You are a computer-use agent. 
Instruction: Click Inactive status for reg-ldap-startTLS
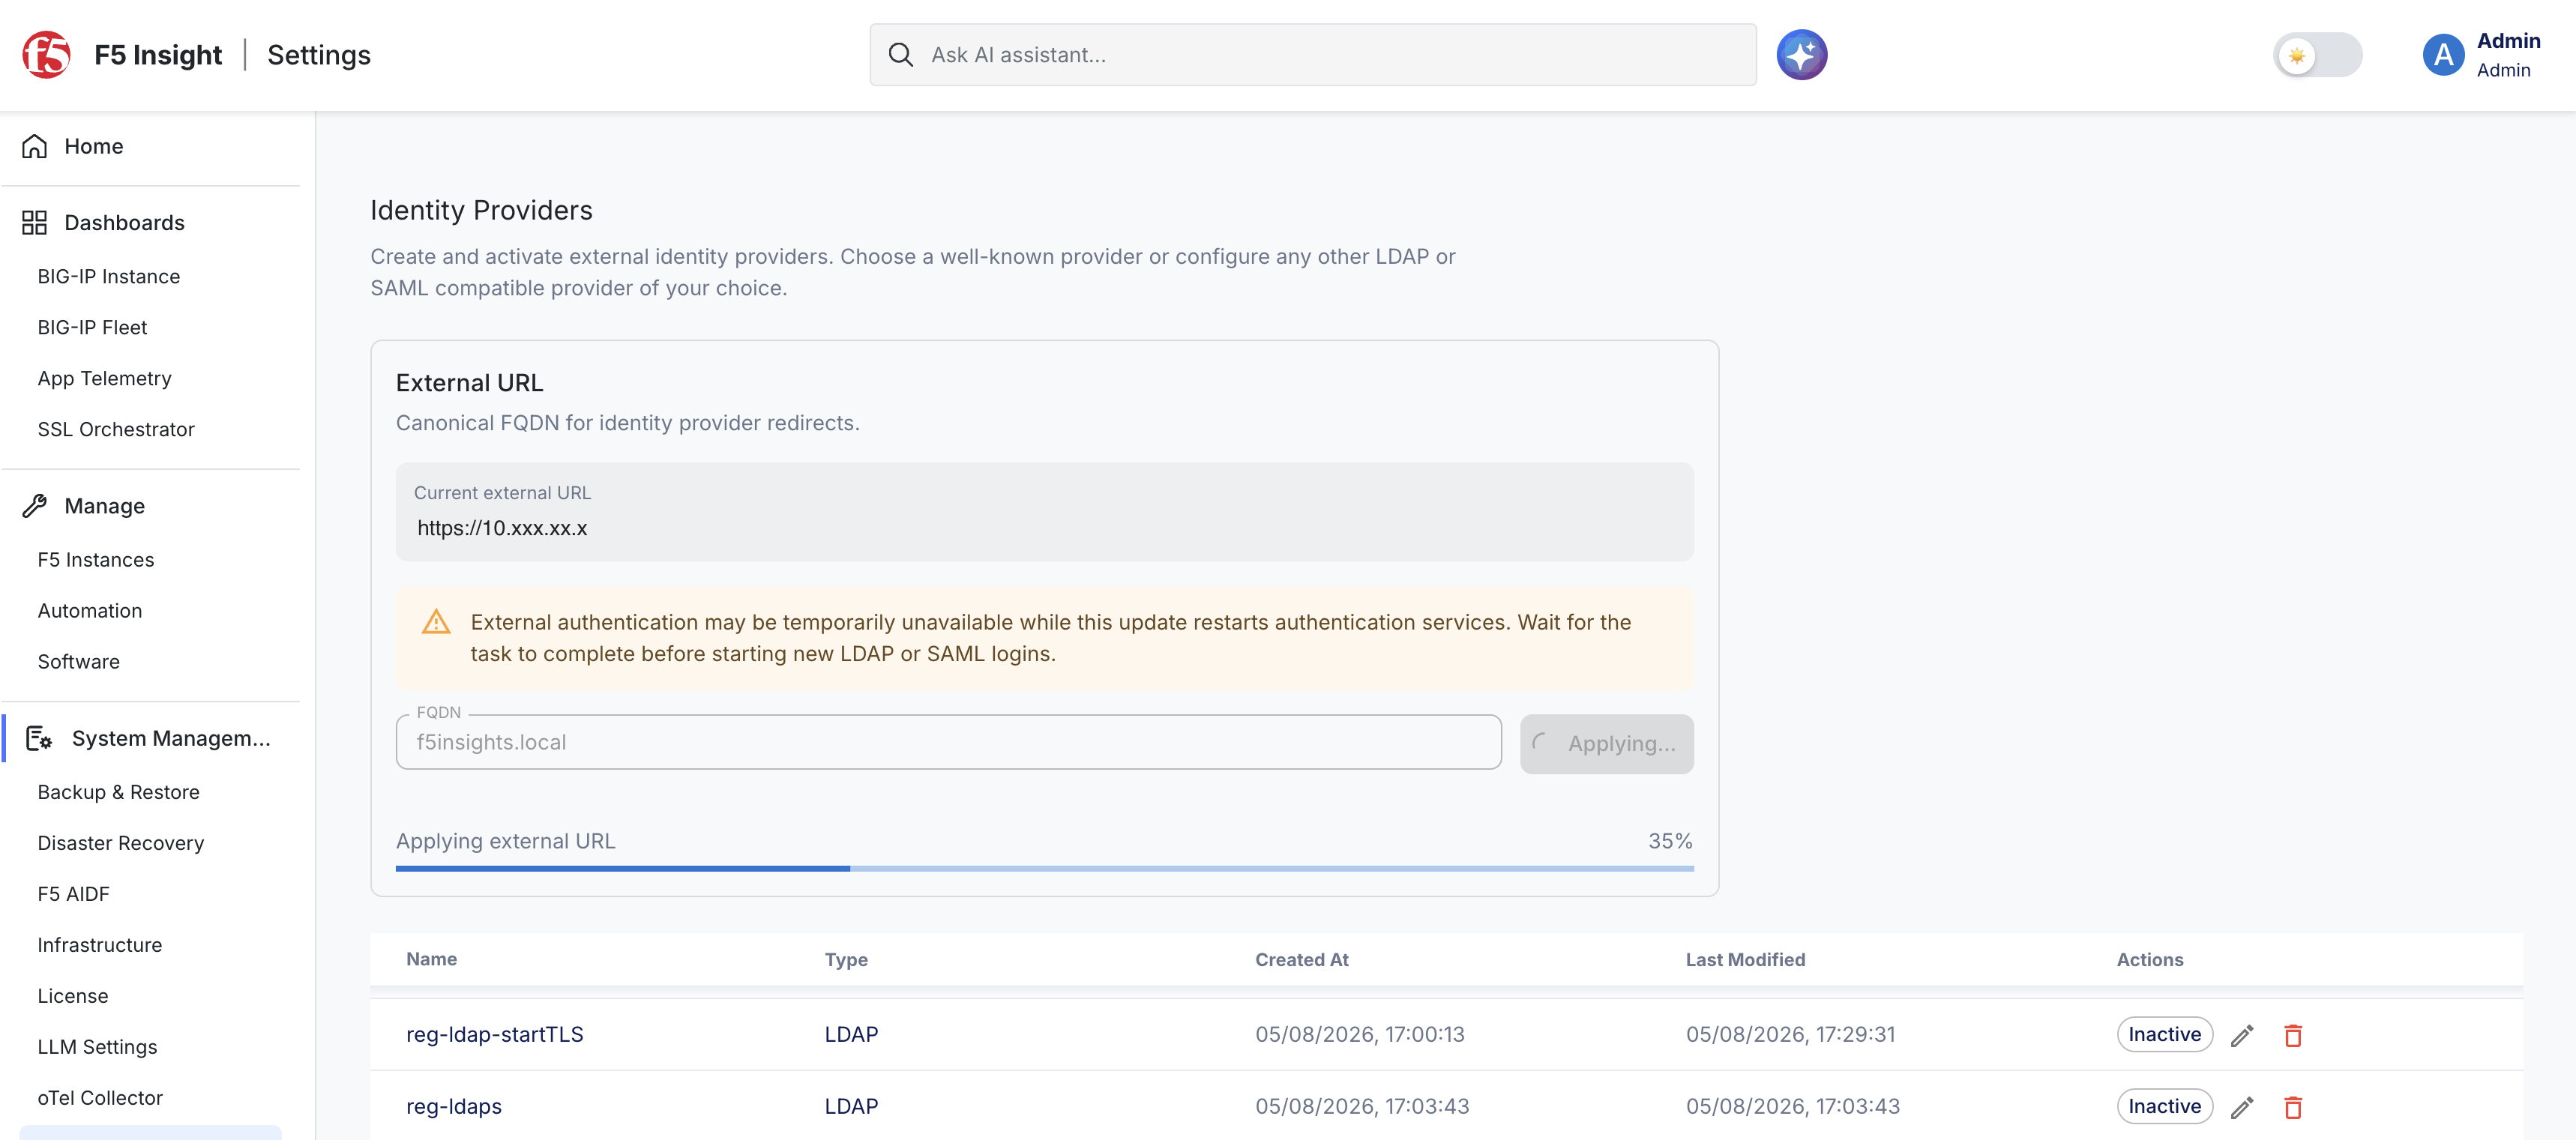pos(2164,1034)
